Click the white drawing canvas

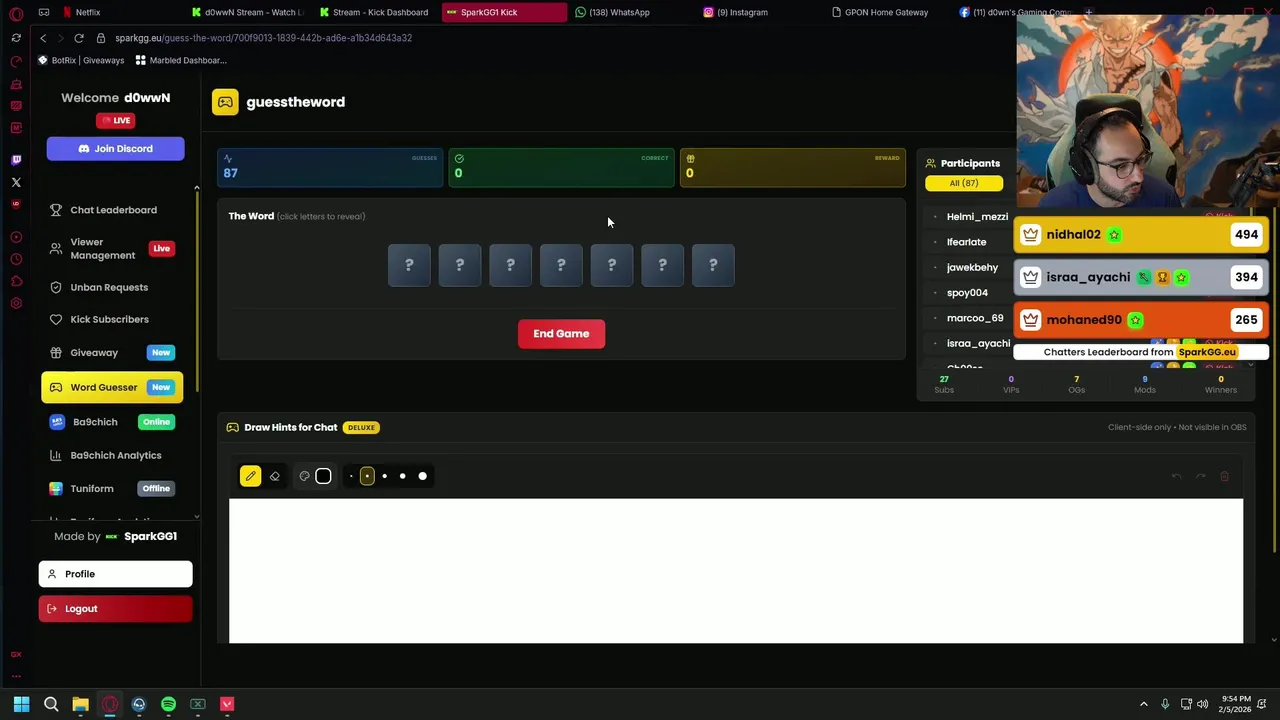pyautogui.click(x=736, y=571)
